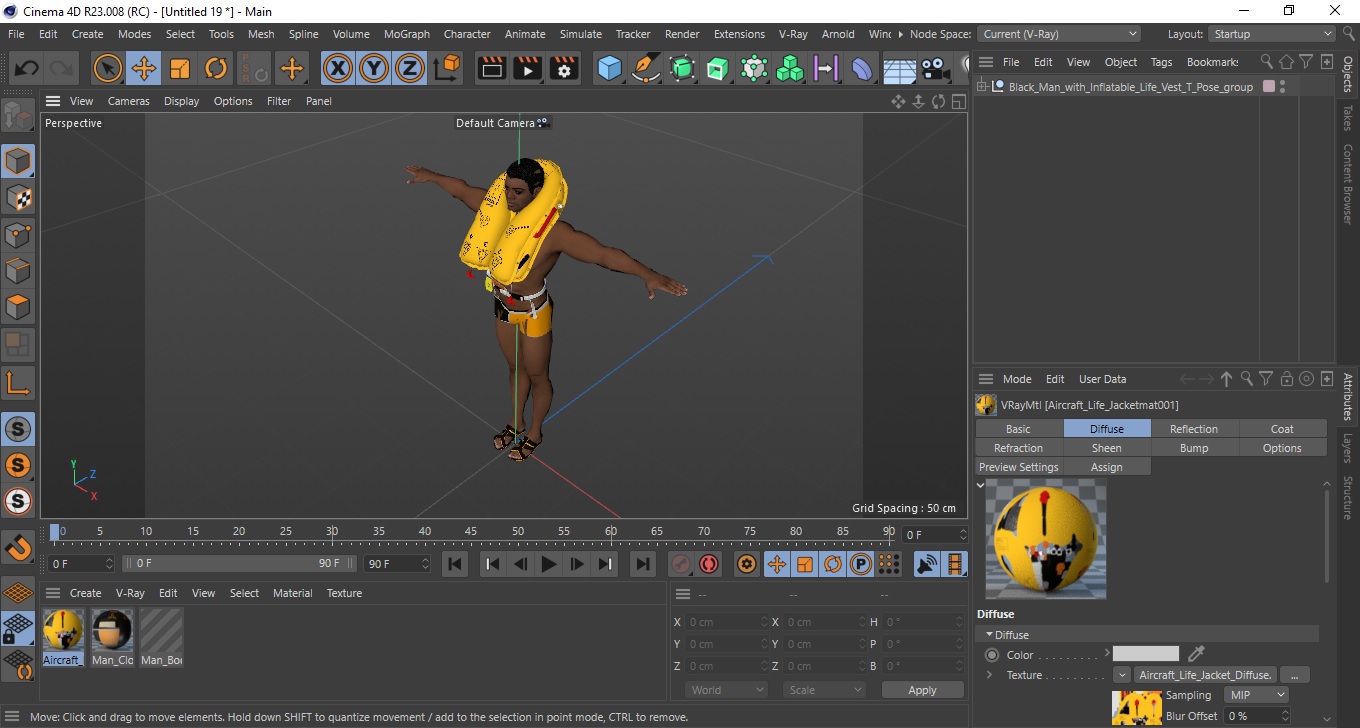Screen dimensions: 1360x728
Task: Click the Blur Offset value field
Action: 1257,716
